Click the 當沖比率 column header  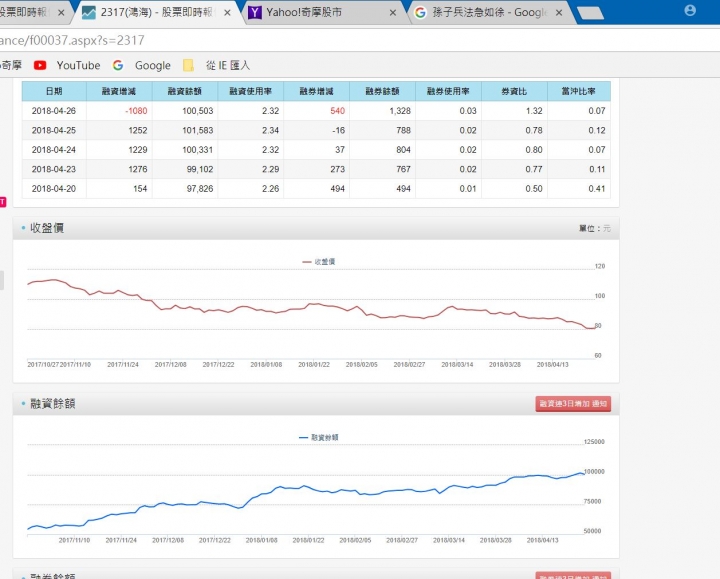[578, 91]
